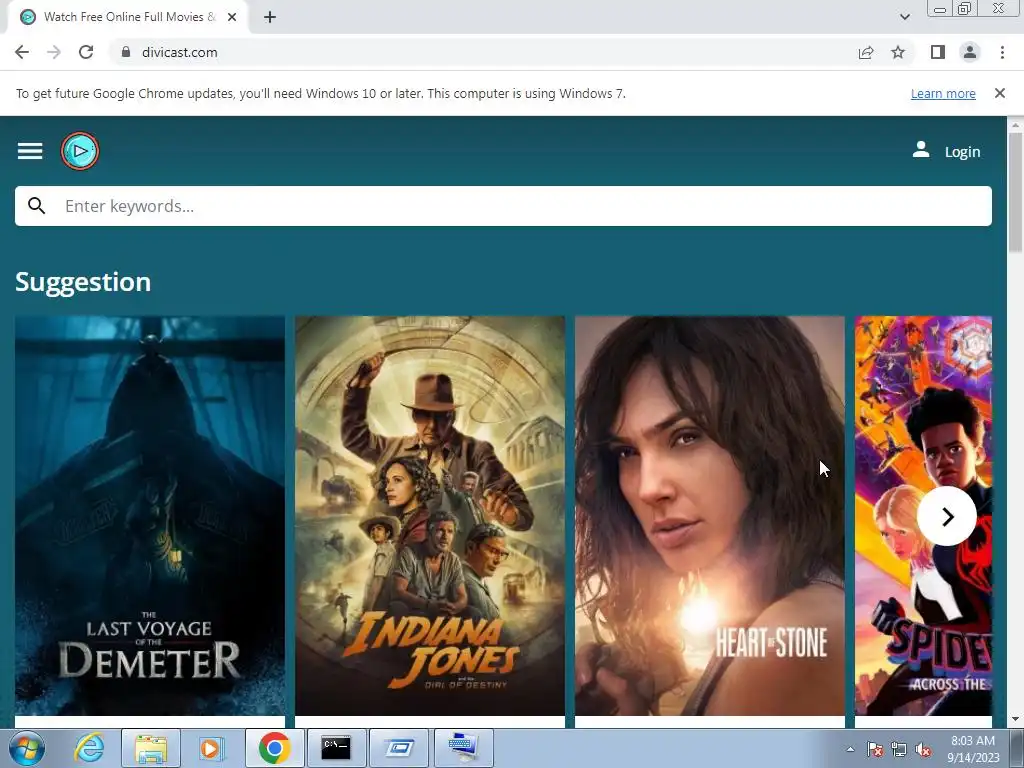Viewport: 1024px width, 768px height.
Task: View site info via padlock icon
Action: tap(126, 52)
